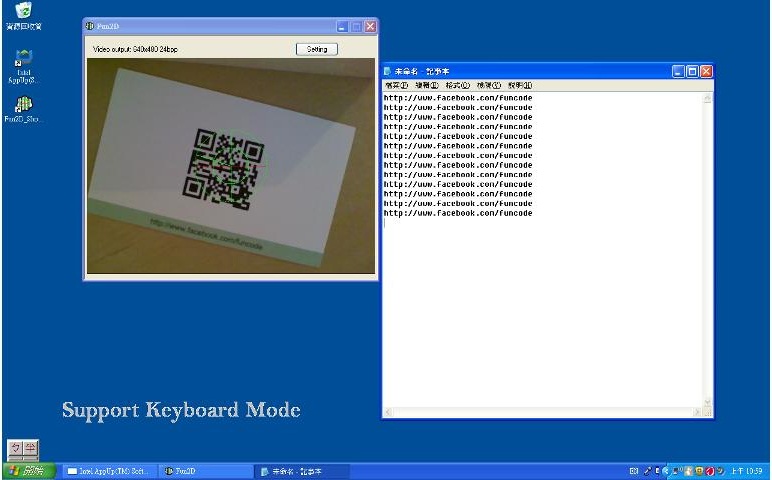Minimize the Fun2D window
The width and height of the screenshot is (772, 480).
tap(343, 27)
